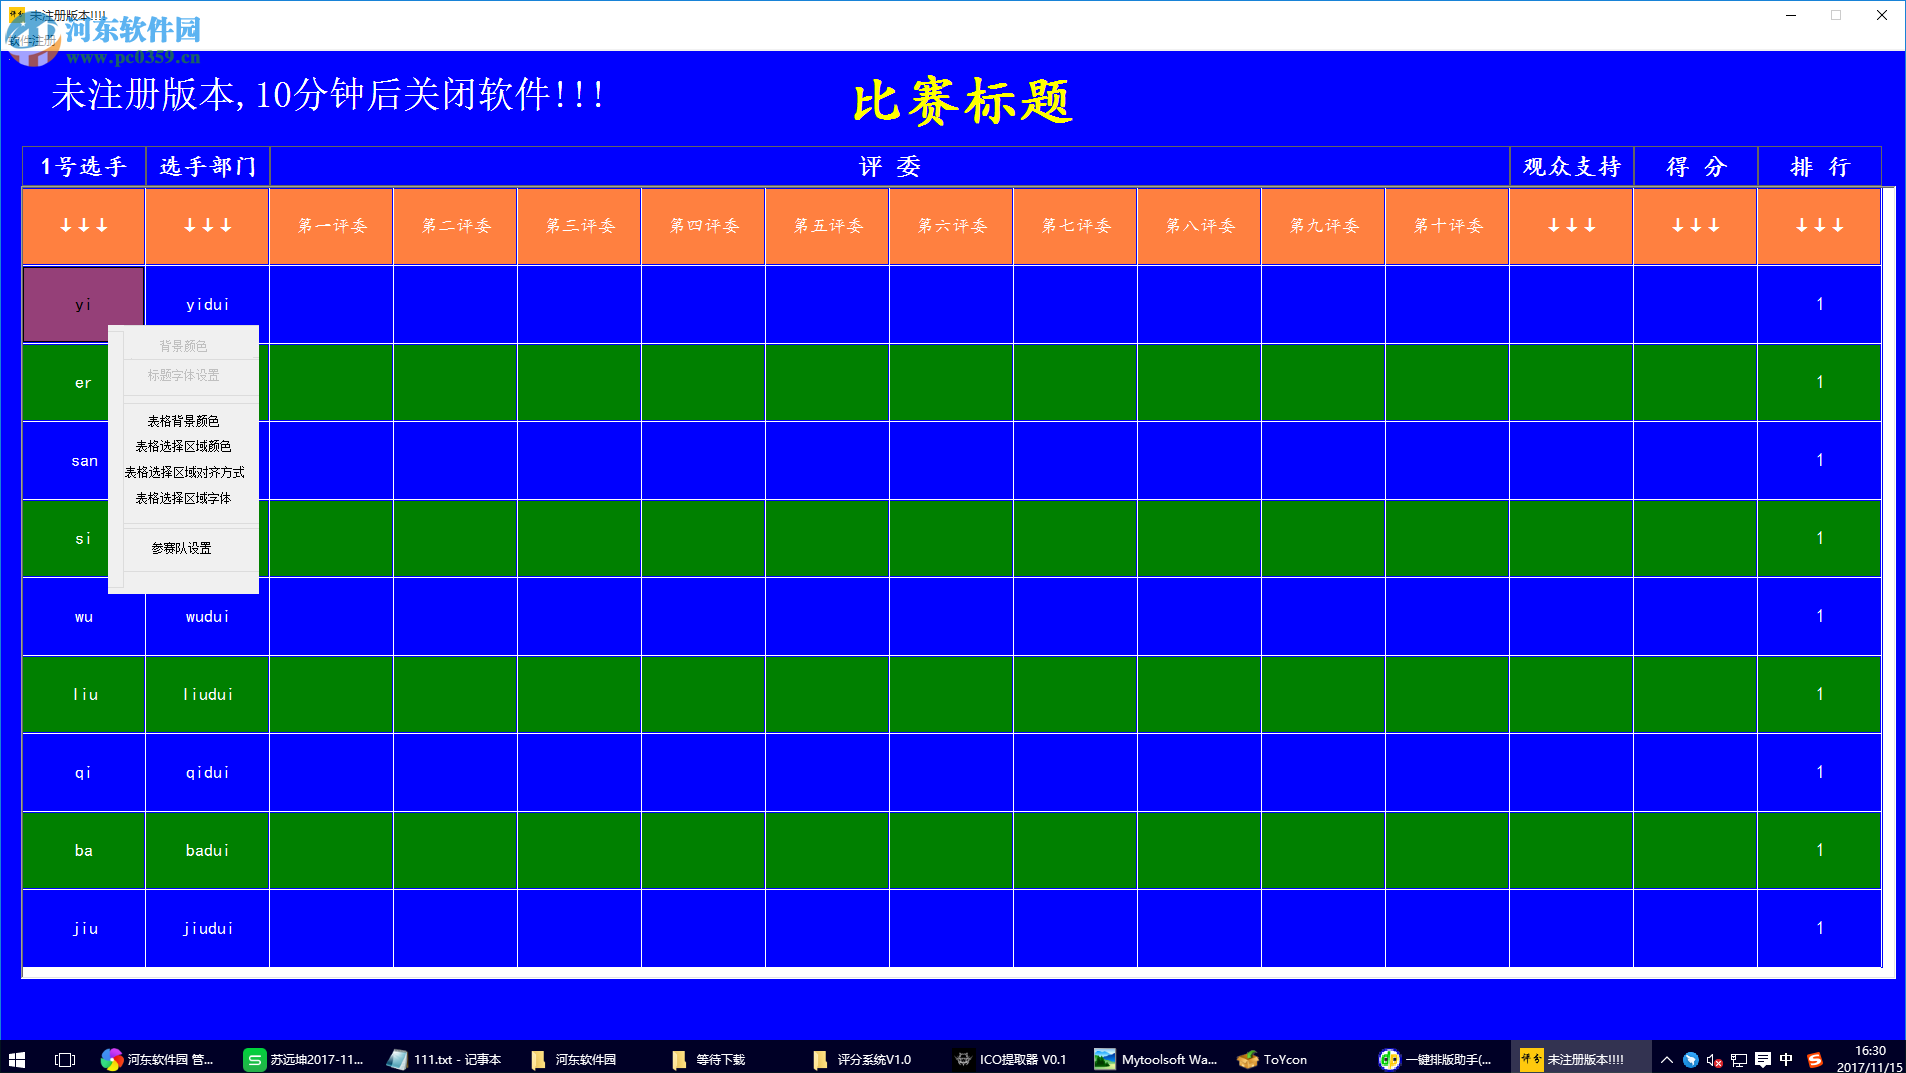Click the arrows cell under 观众支持

click(x=1572, y=226)
